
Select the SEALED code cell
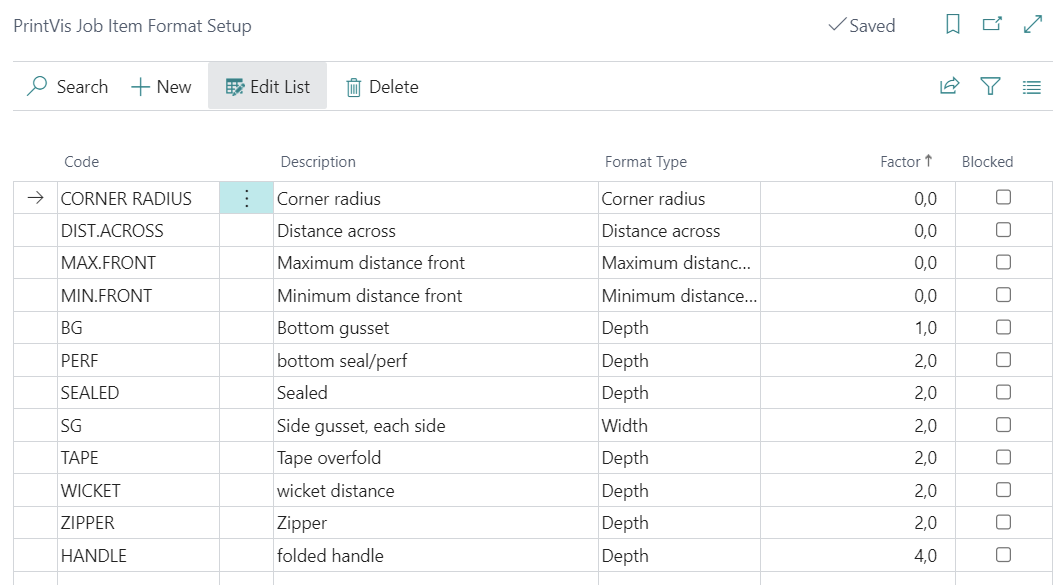coord(138,393)
